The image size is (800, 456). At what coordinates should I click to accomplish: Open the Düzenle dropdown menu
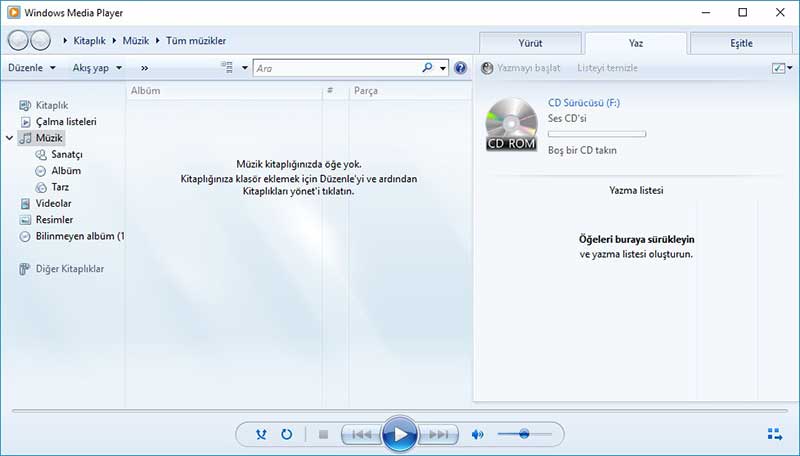(40, 68)
